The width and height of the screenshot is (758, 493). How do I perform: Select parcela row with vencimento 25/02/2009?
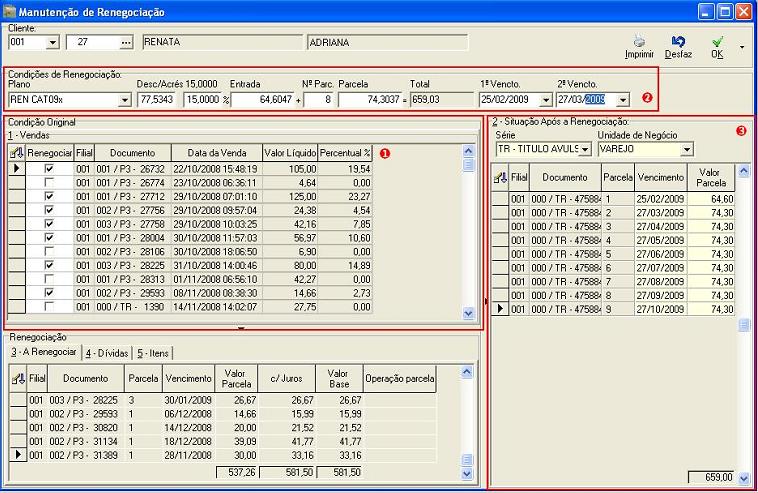613,199
